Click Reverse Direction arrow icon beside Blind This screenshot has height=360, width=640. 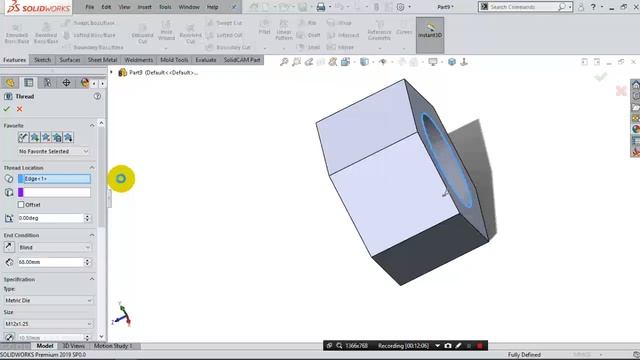[x=9, y=247]
